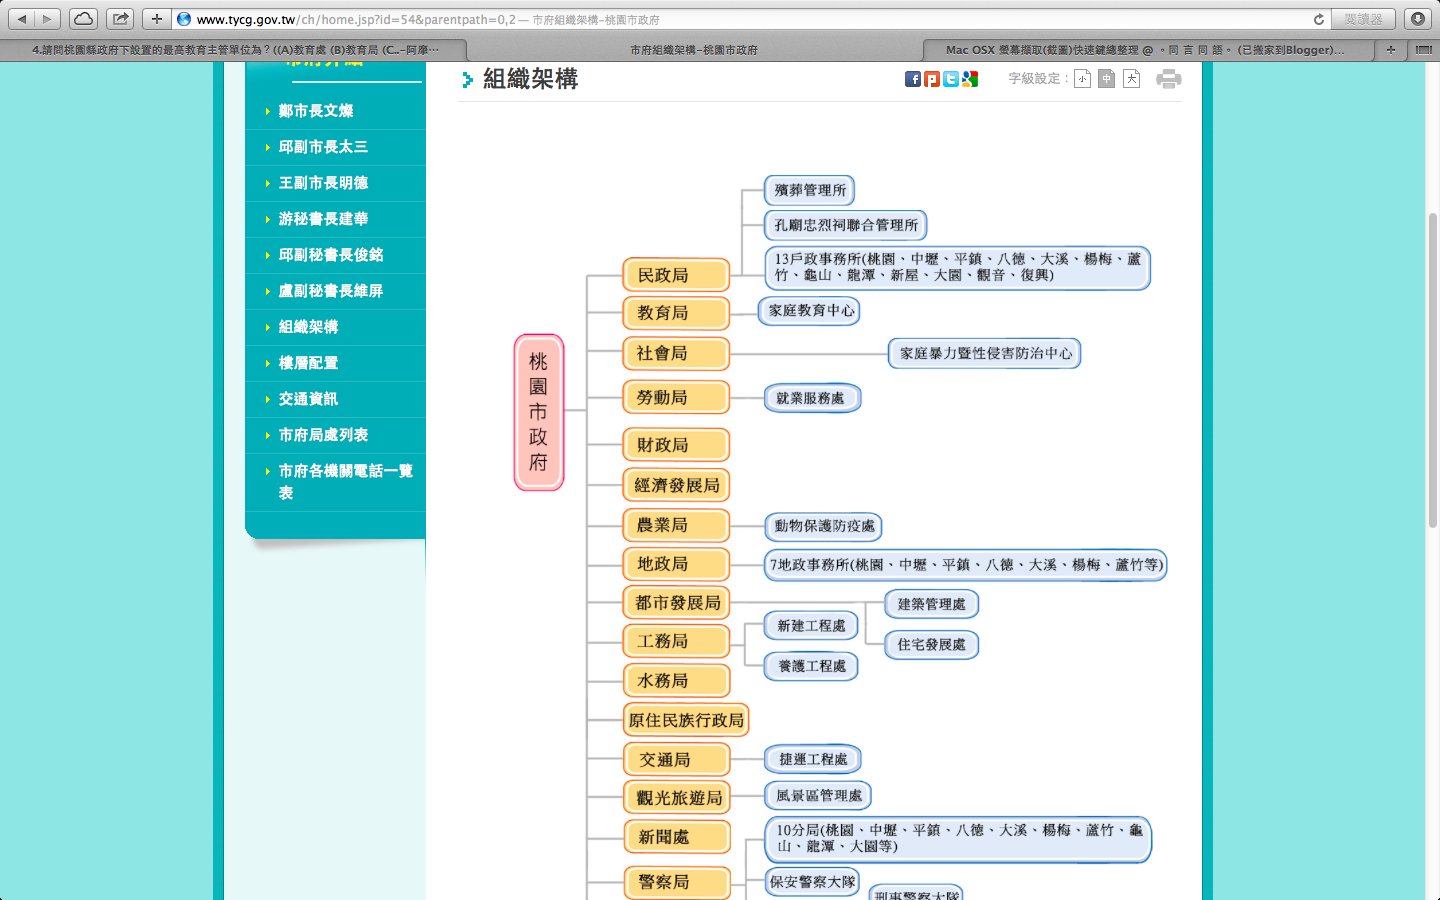1440x900 pixels.
Task: Open 市府局處列表 in sidebar
Action: pos(323,435)
